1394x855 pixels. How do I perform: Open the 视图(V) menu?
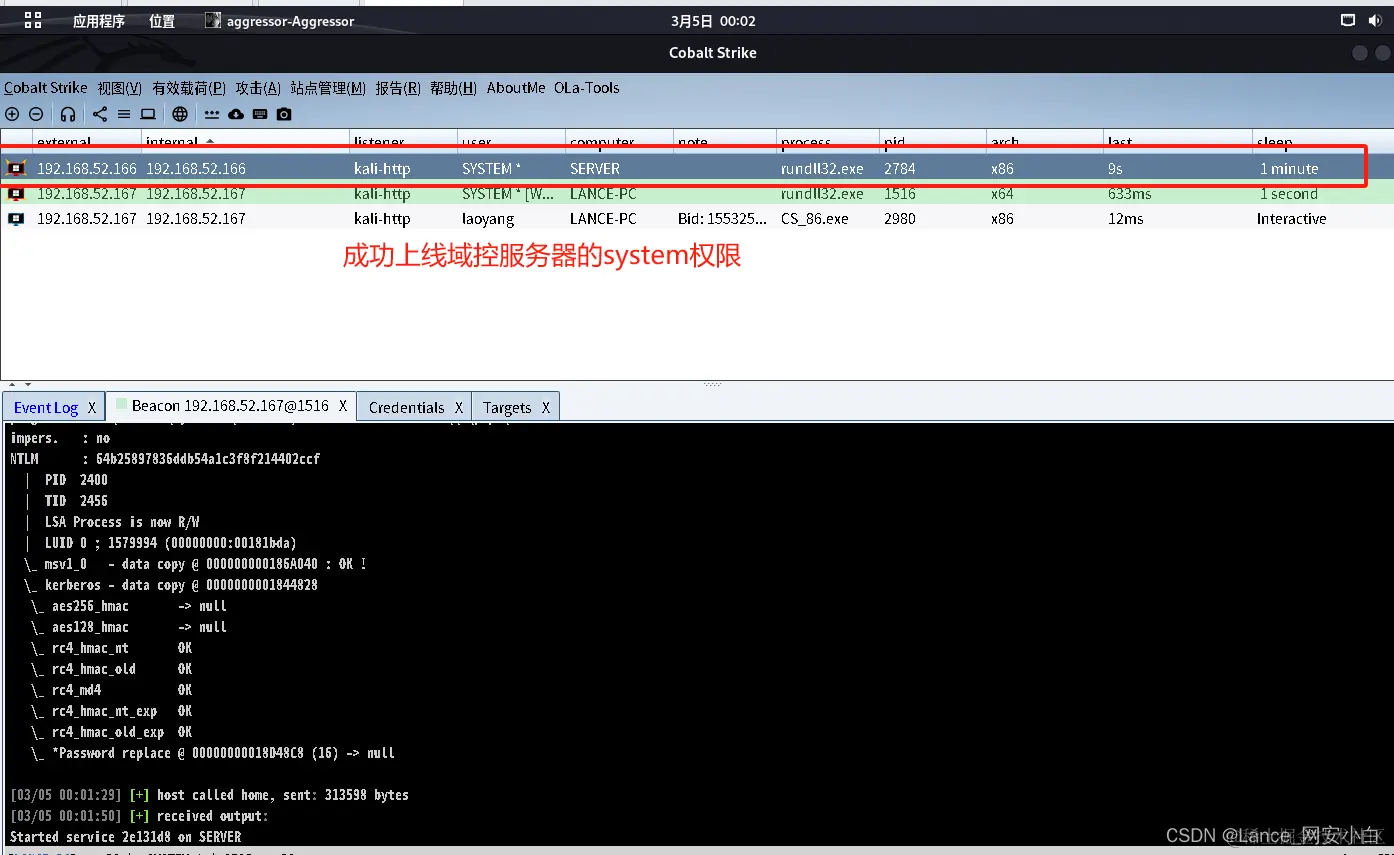point(120,88)
